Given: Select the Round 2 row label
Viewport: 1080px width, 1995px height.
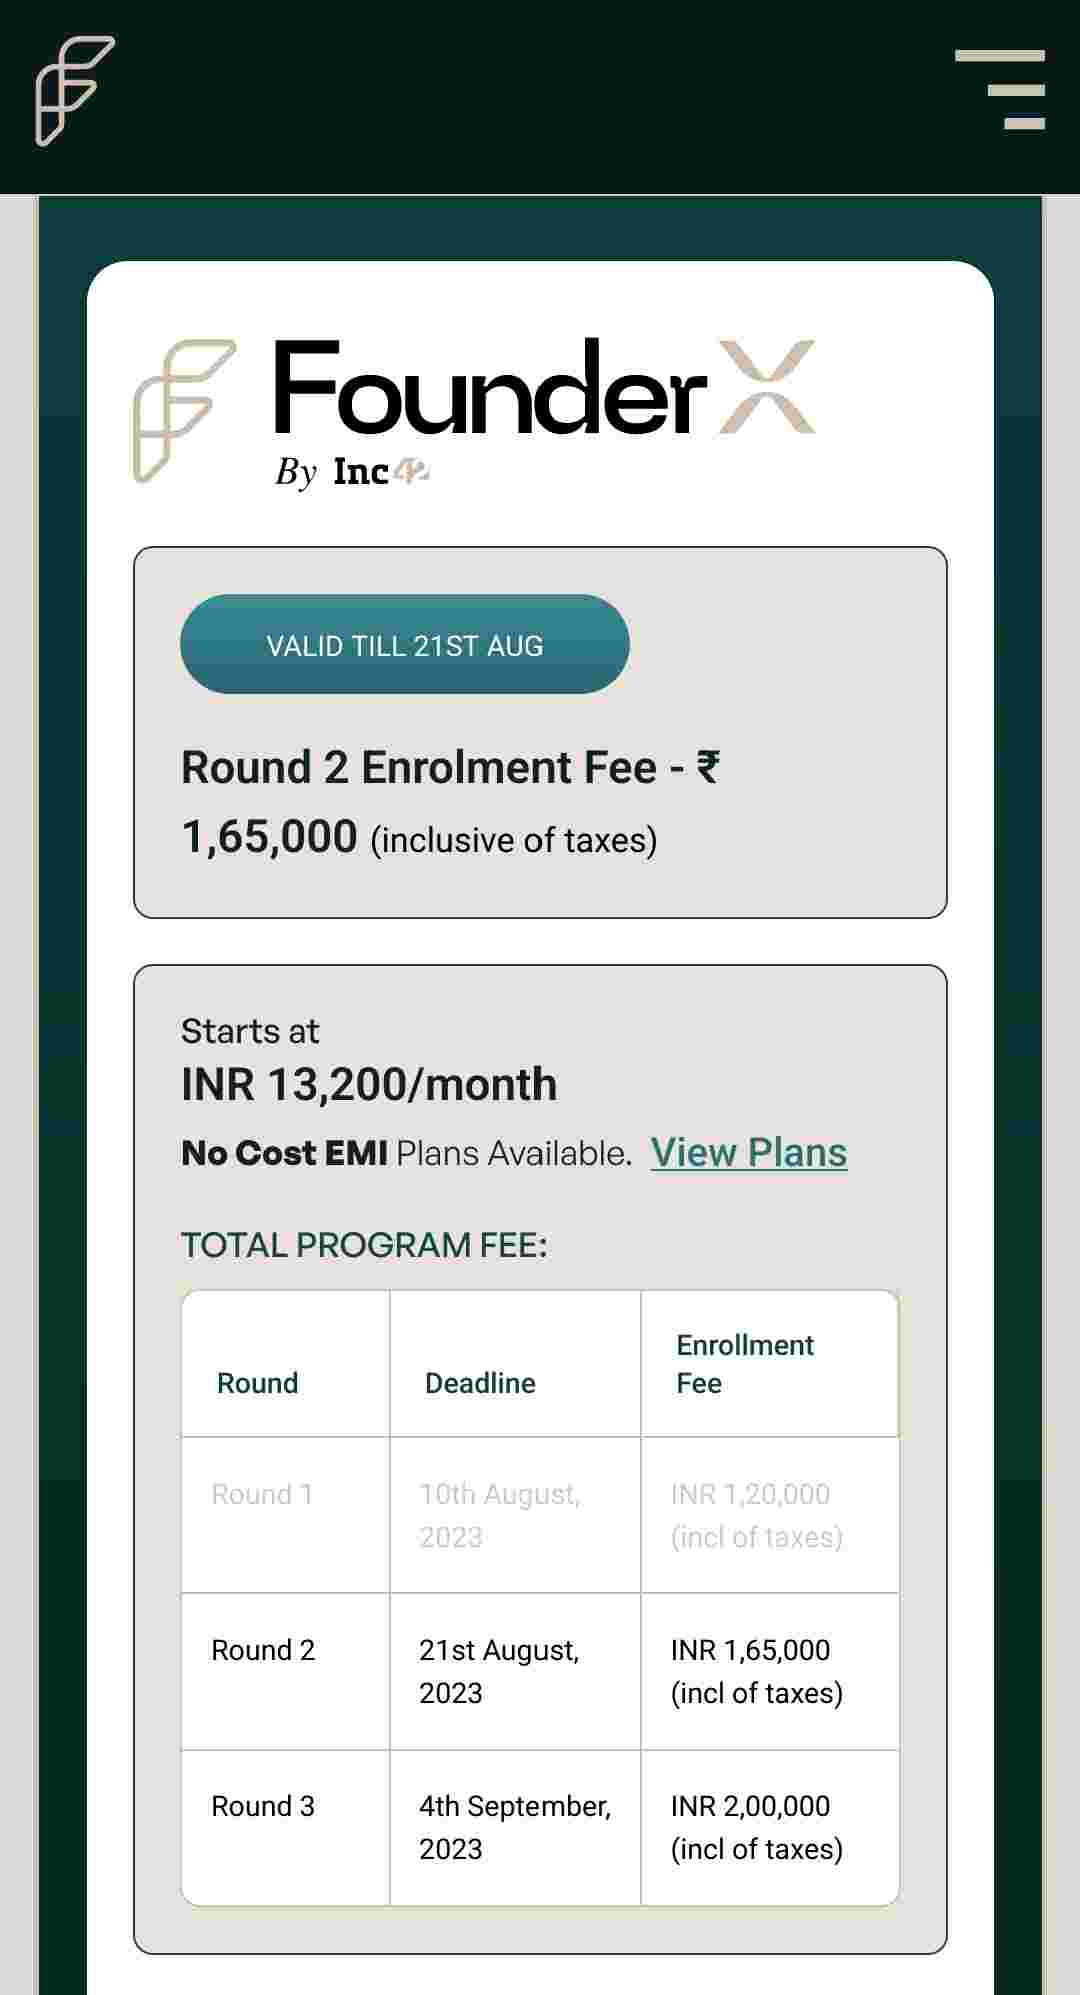Looking at the screenshot, I should click(x=263, y=1650).
